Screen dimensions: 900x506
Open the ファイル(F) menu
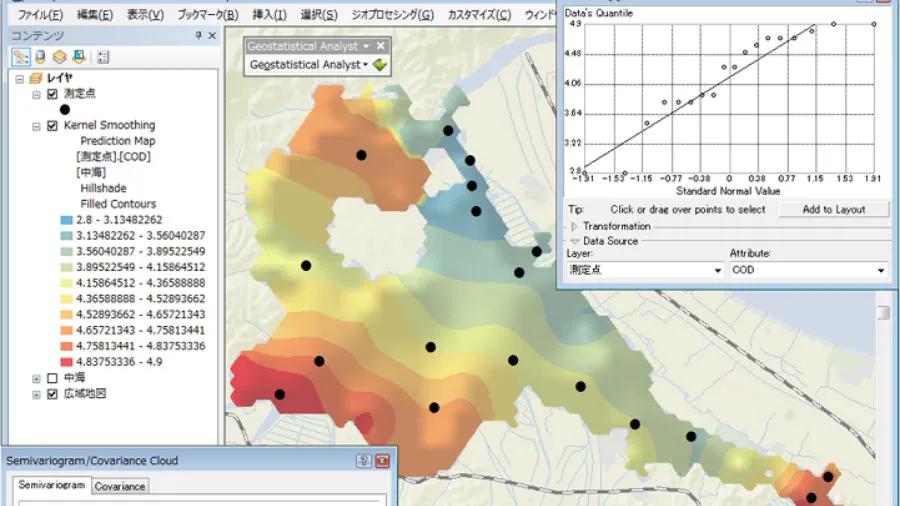(40, 15)
